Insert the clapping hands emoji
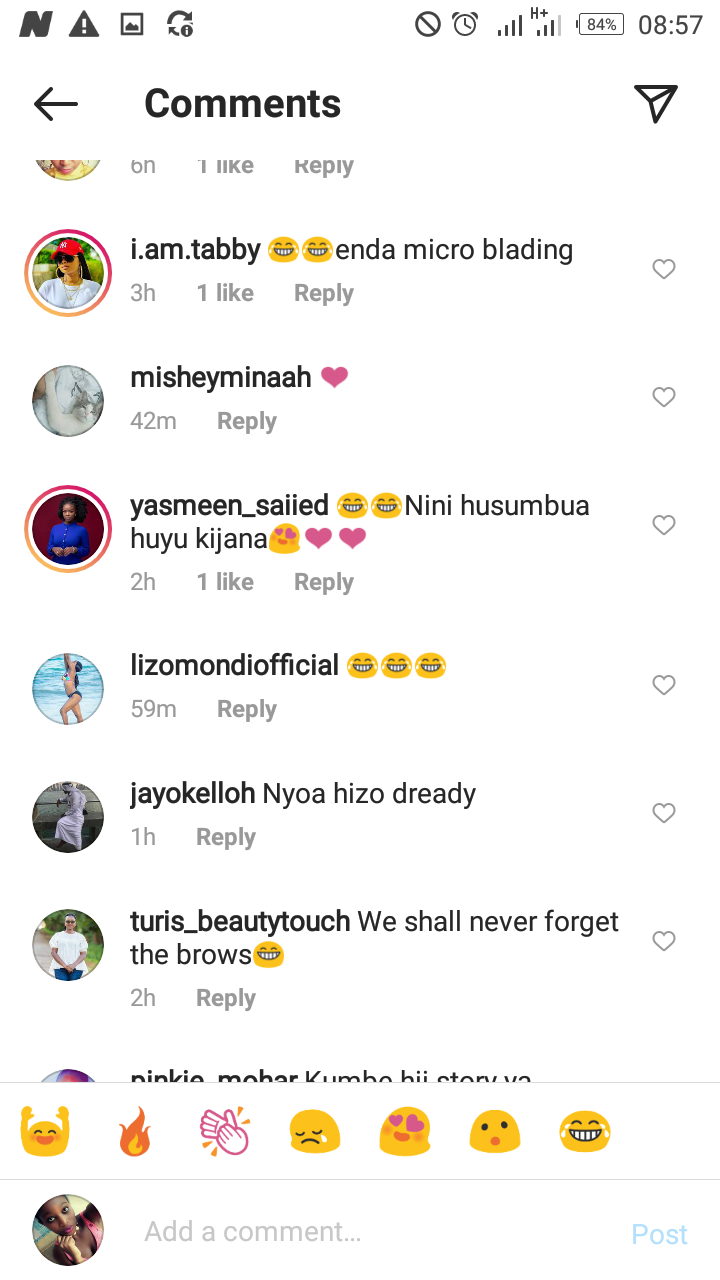The height and width of the screenshot is (1280, 720). click(225, 1132)
